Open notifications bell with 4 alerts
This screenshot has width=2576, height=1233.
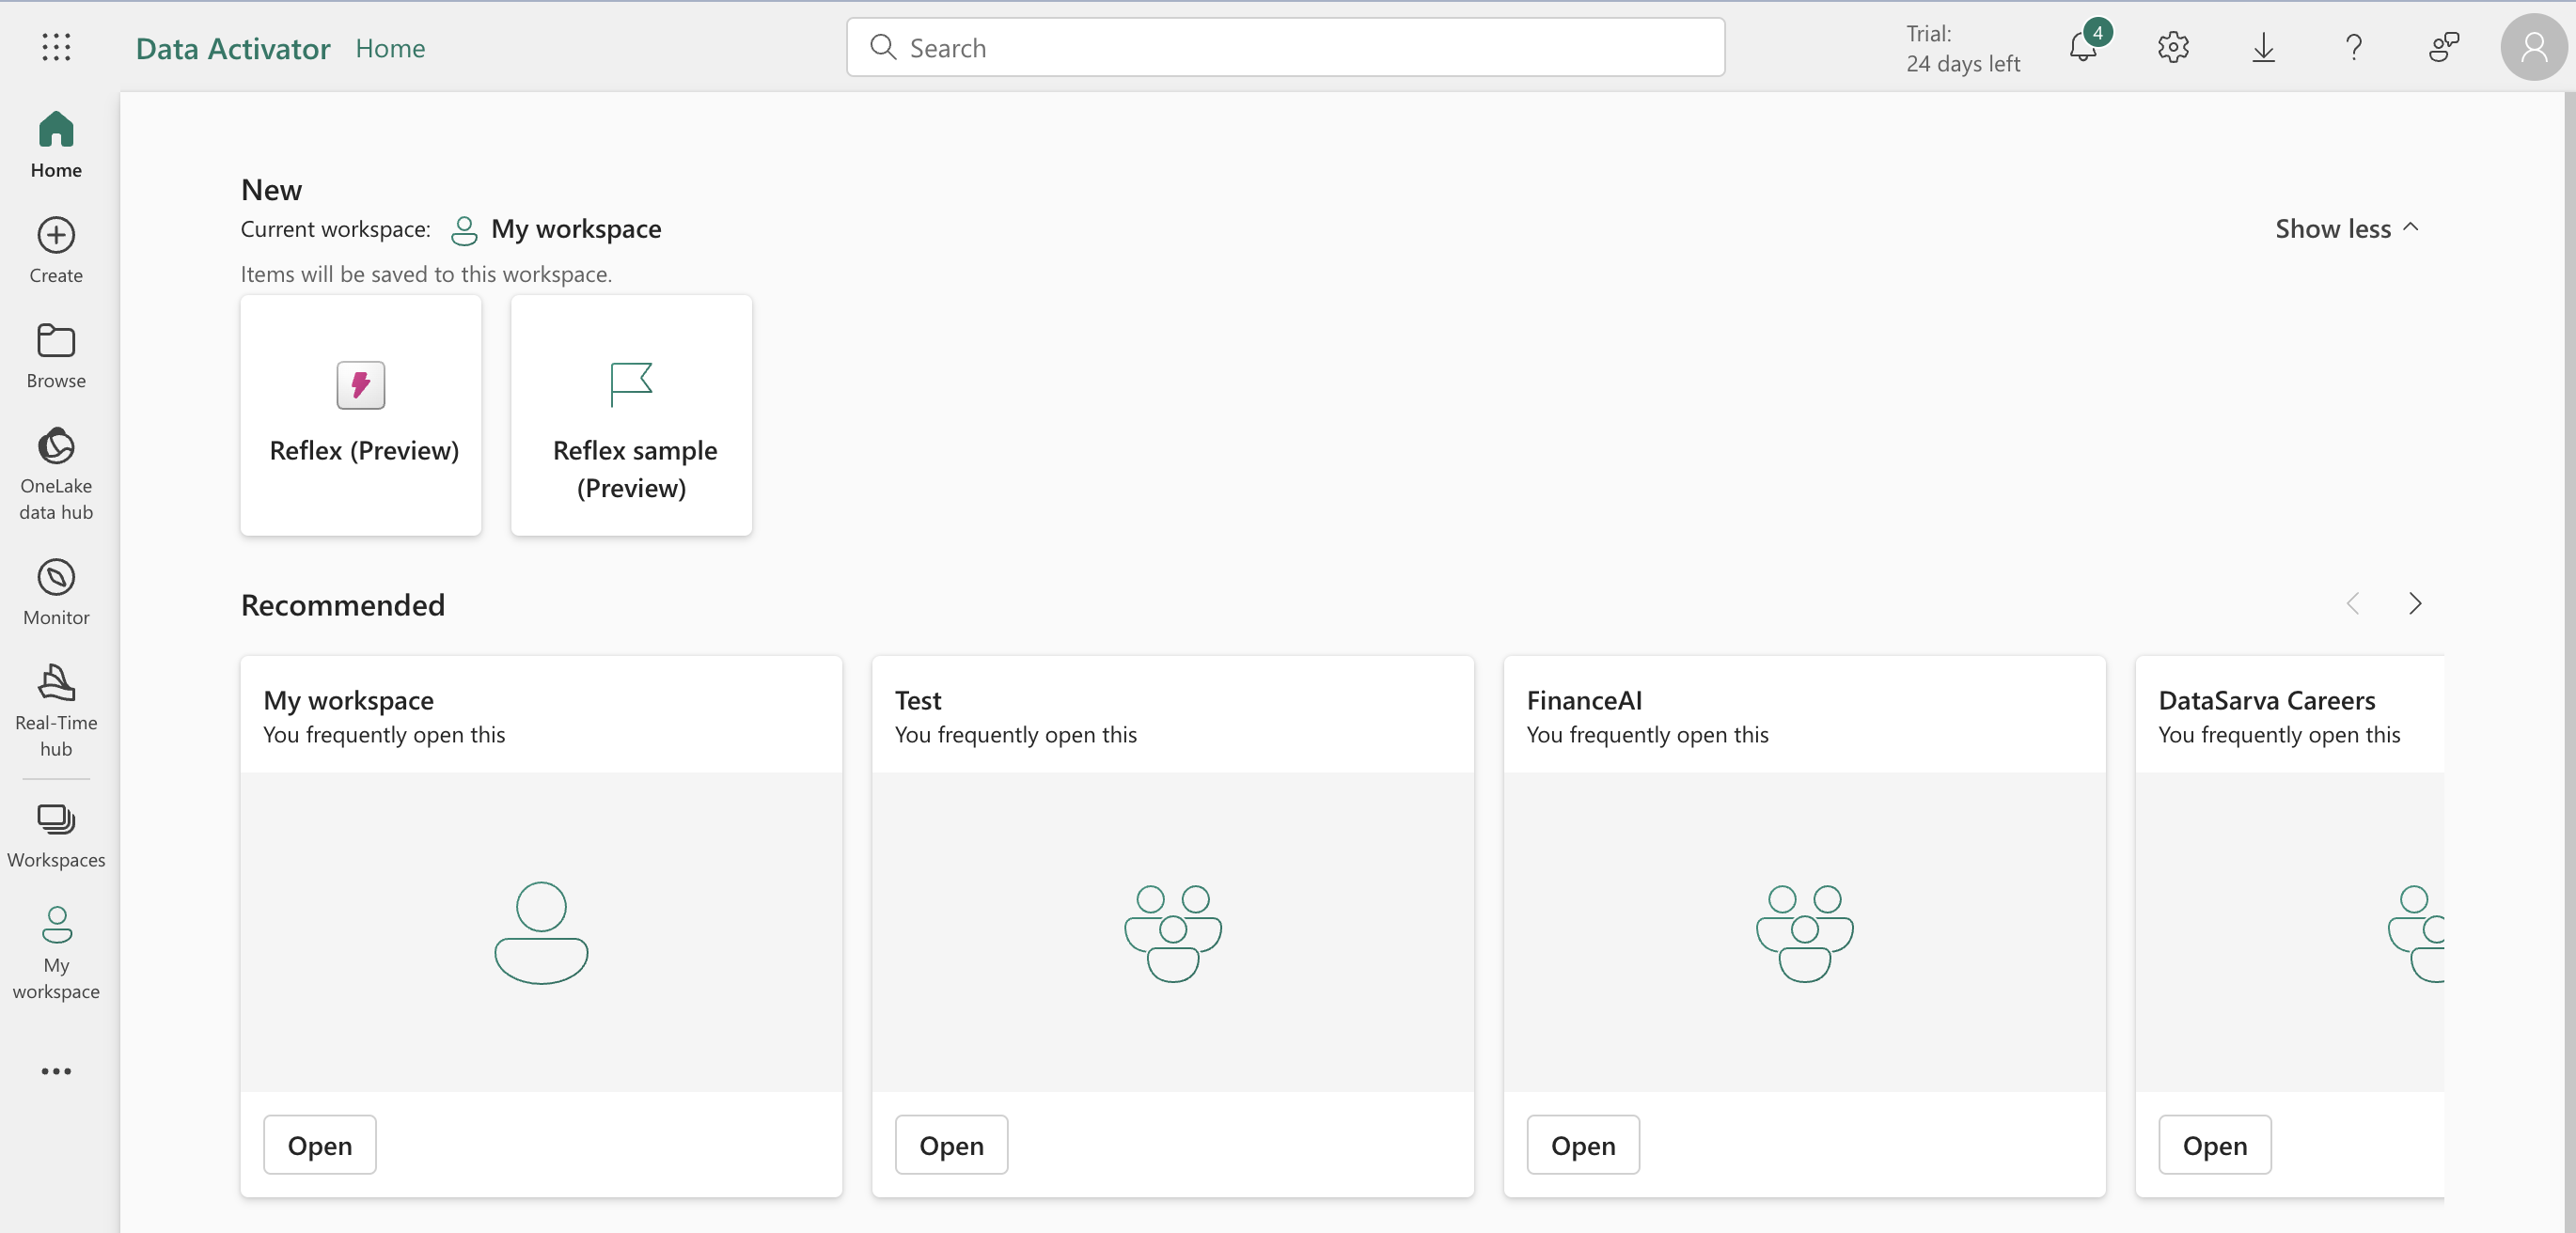click(x=2084, y=47)
